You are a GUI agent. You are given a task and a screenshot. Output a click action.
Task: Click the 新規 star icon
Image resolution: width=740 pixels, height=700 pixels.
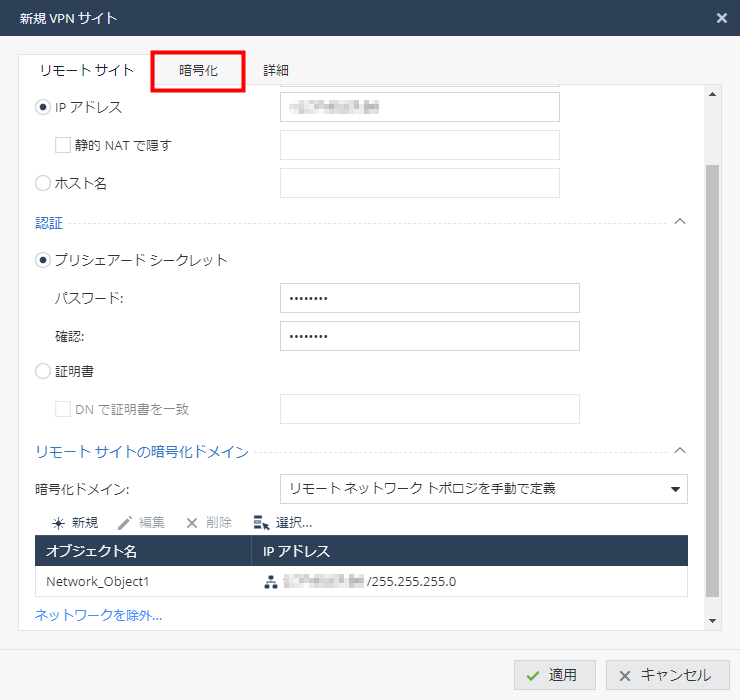coord(58,523)
